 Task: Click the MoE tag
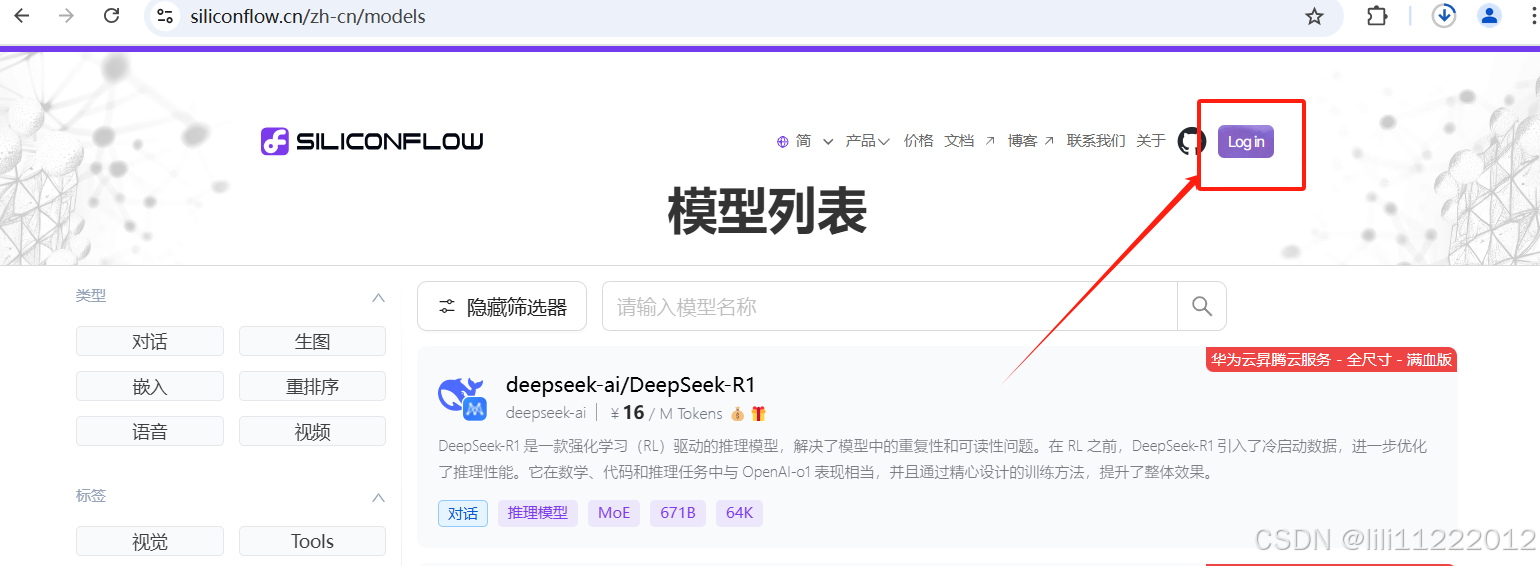[x=614, y=513]
